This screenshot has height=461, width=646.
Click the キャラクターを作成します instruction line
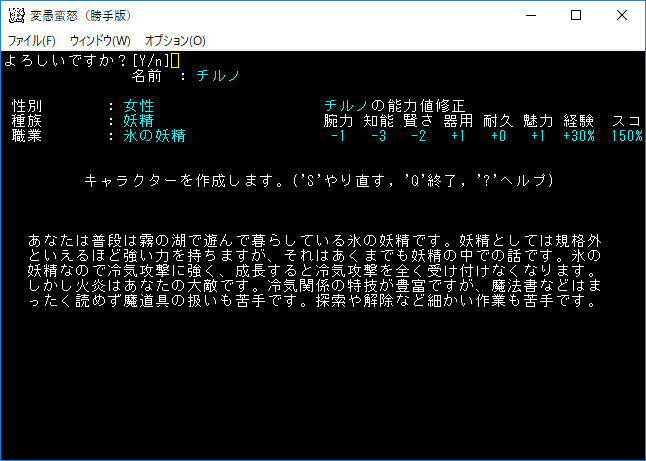[318, 180]
